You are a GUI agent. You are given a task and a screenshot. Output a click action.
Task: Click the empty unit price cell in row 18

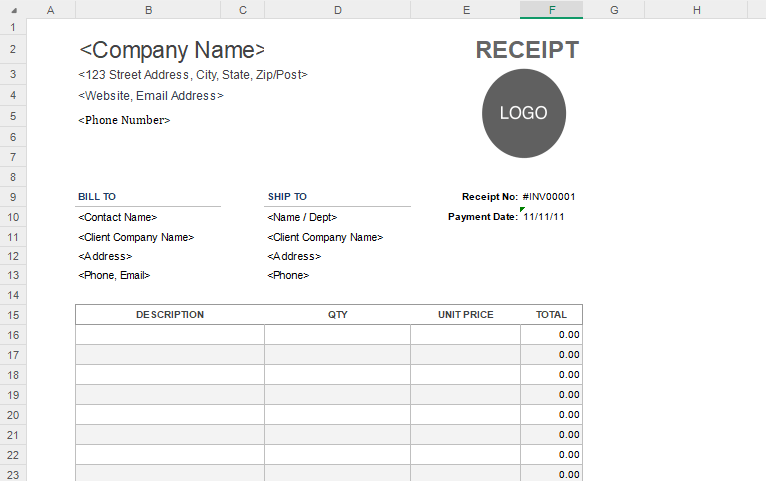pyautogui.click(x=466, y=375)
